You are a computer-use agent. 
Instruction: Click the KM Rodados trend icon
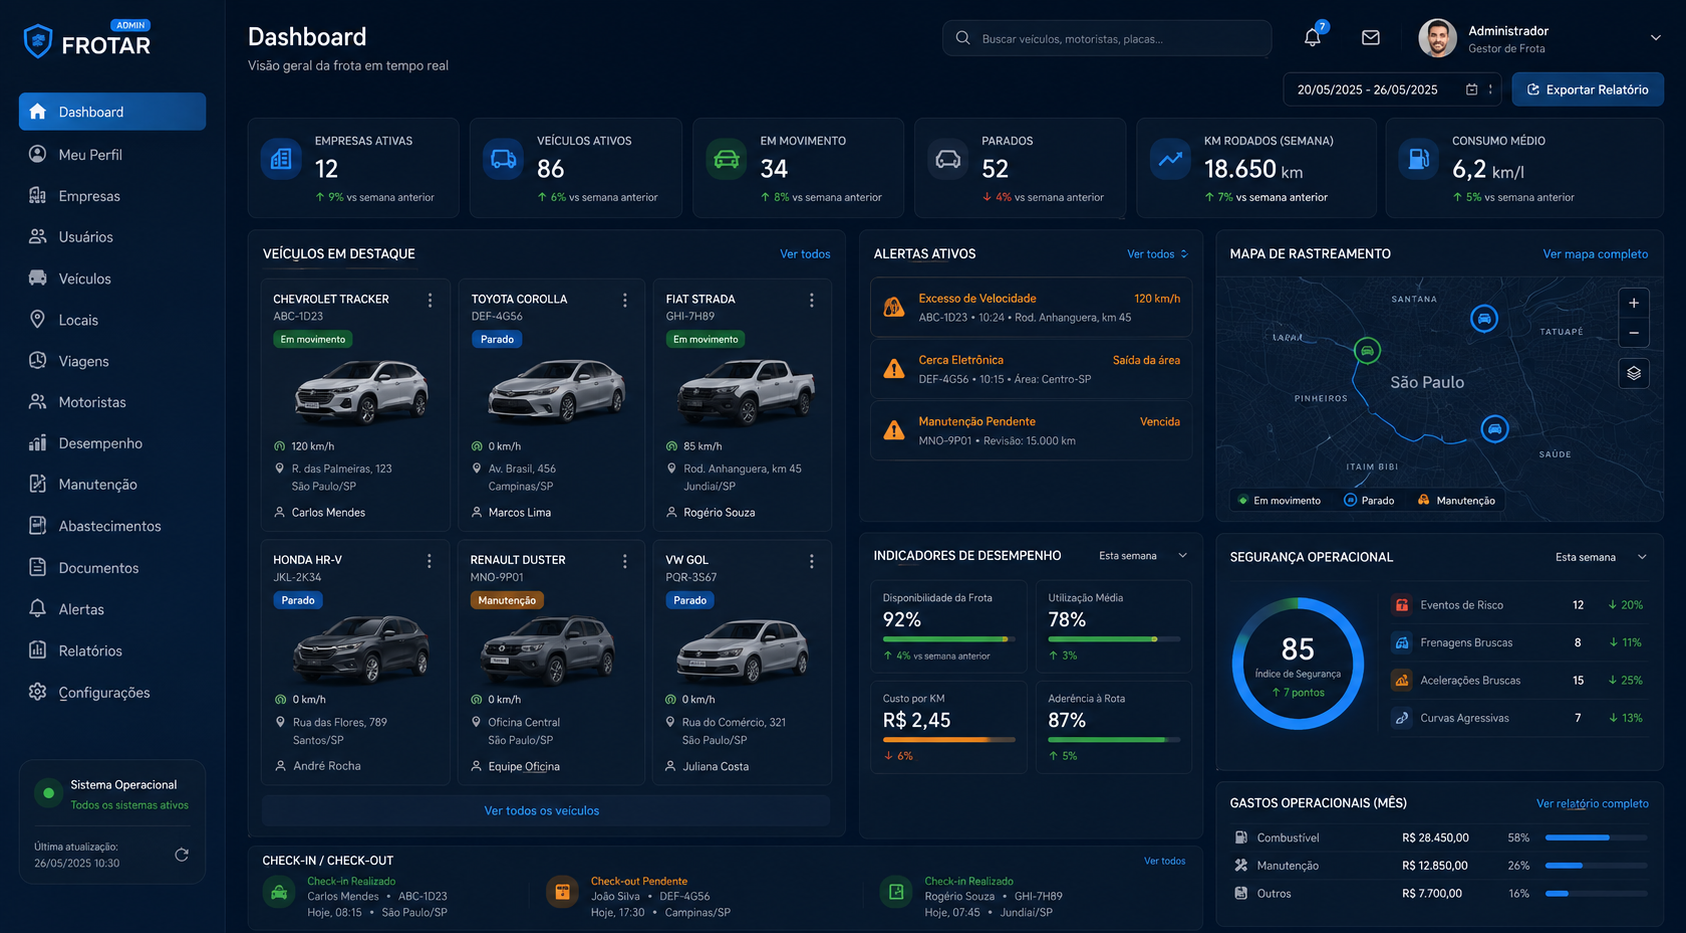coord(1170,159)
